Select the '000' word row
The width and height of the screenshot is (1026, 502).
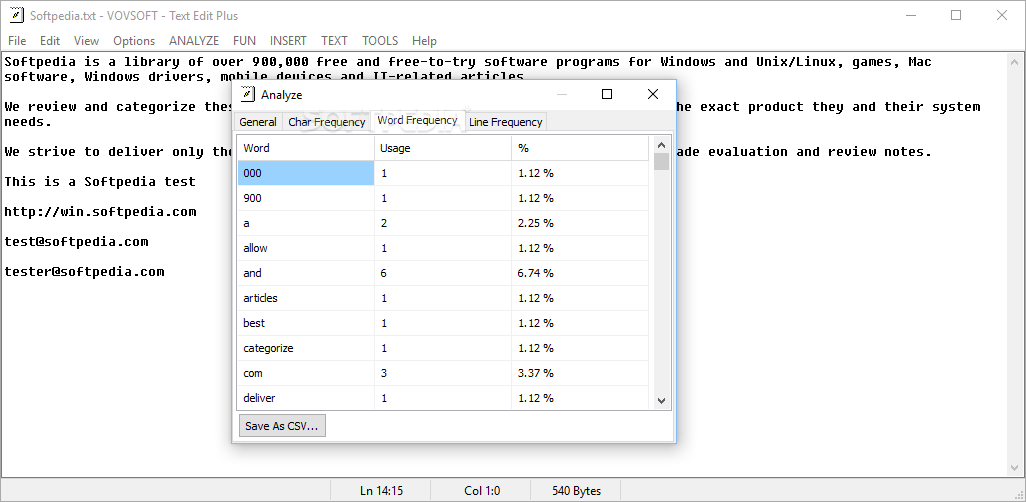(443, 173)
